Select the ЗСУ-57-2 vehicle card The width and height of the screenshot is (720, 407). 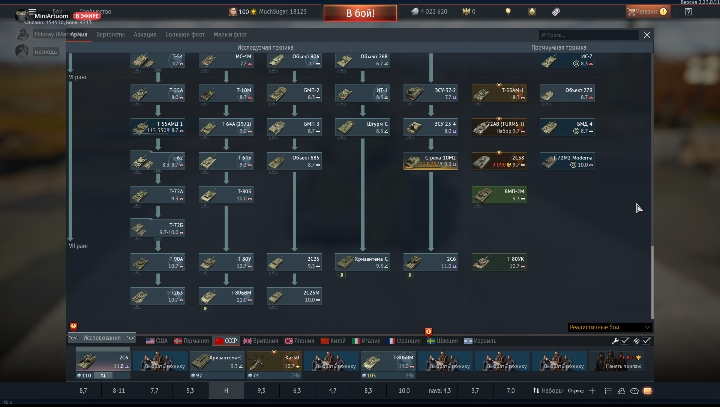[x=431, y=93]
